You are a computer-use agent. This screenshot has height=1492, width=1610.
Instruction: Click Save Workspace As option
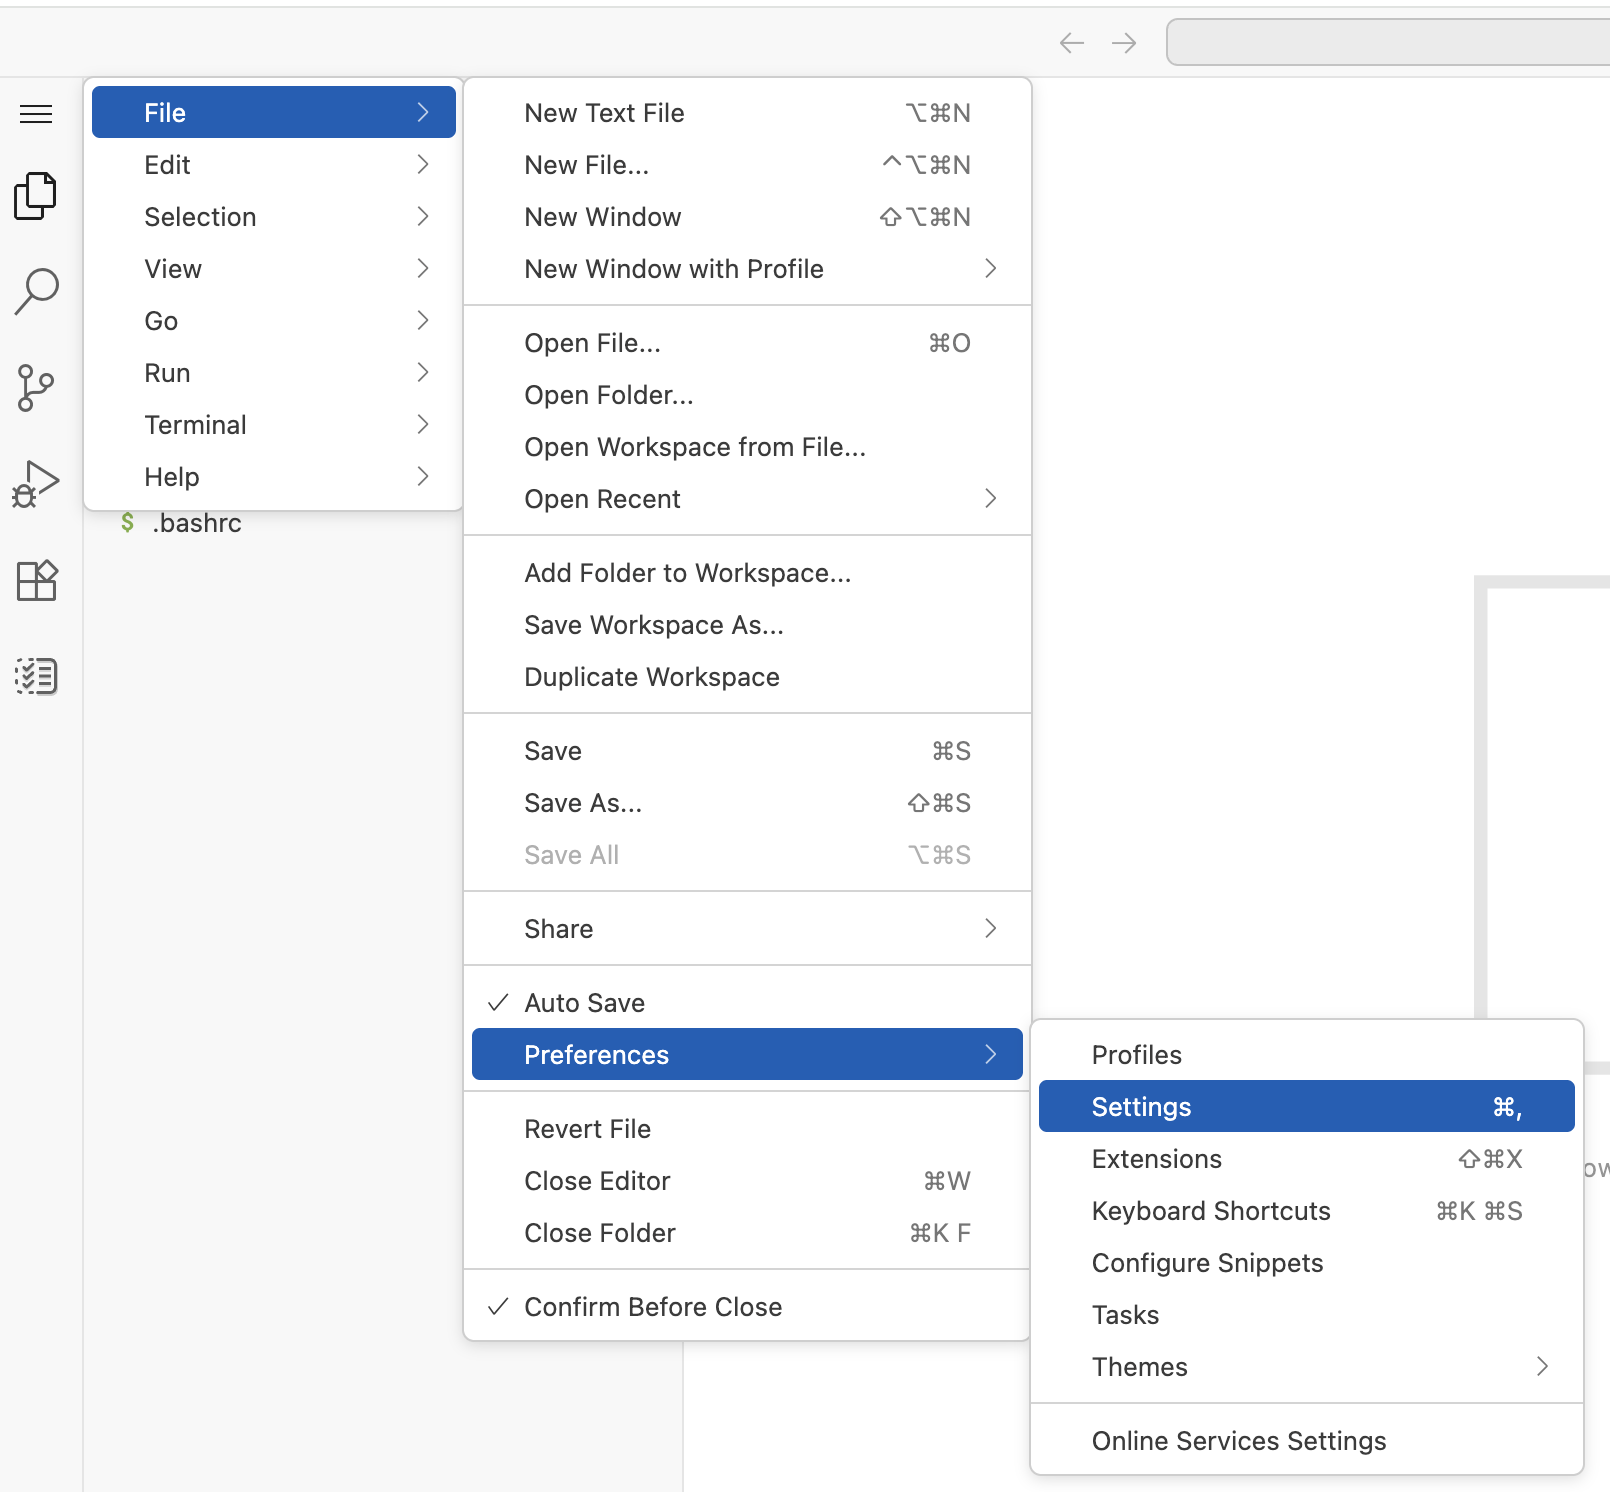[654, 624]
